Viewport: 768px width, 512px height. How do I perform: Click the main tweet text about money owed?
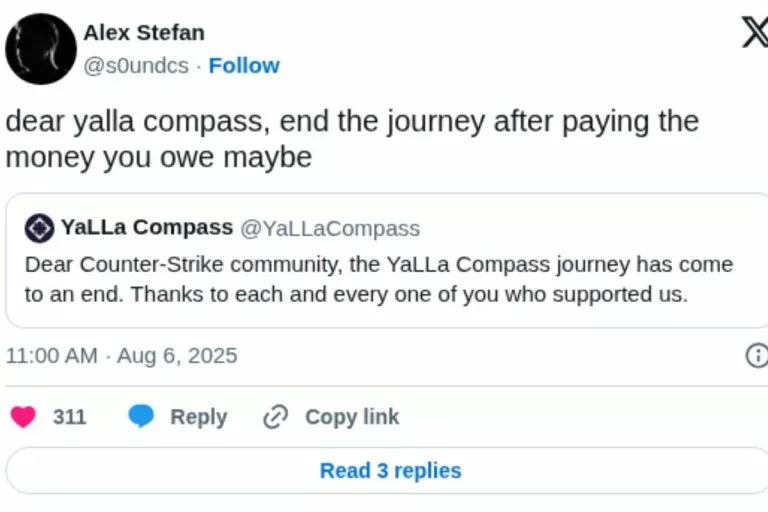click(x=352, y=139)
